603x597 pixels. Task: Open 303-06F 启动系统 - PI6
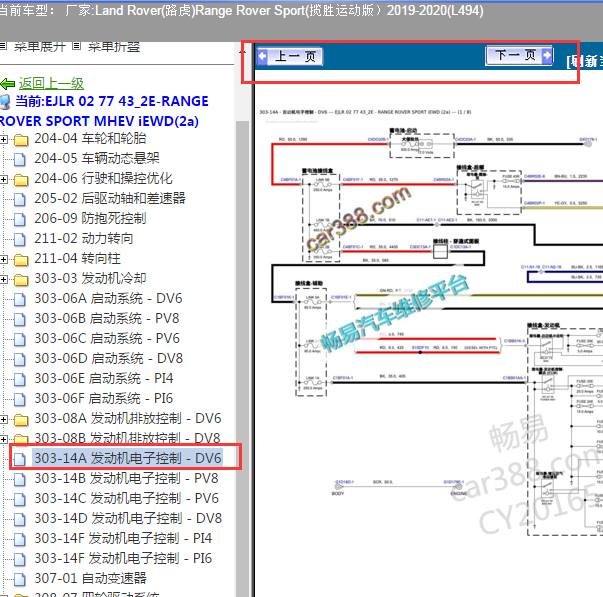click(x=103, y=398)
